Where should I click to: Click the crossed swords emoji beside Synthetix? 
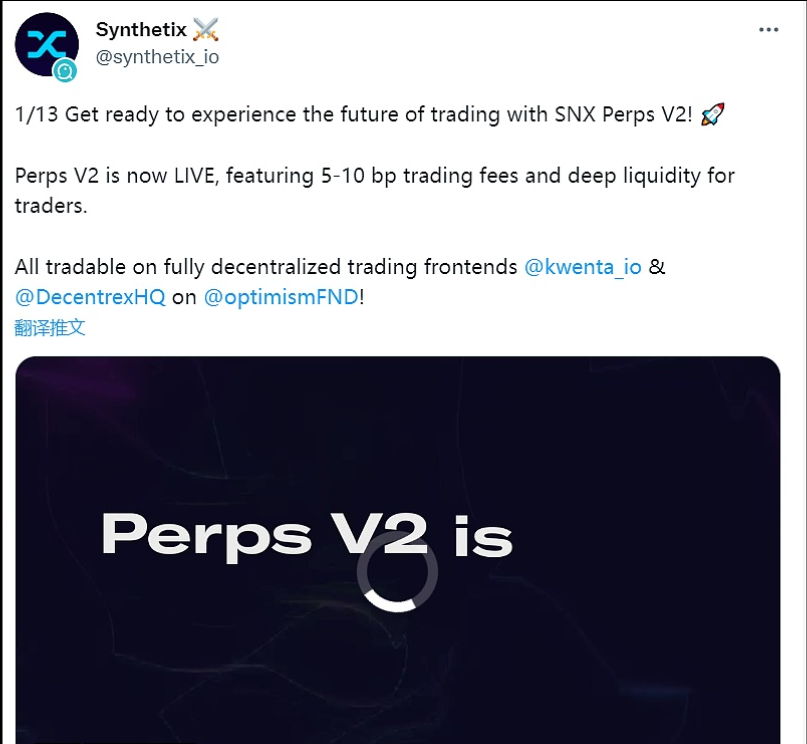click(205, 29)
